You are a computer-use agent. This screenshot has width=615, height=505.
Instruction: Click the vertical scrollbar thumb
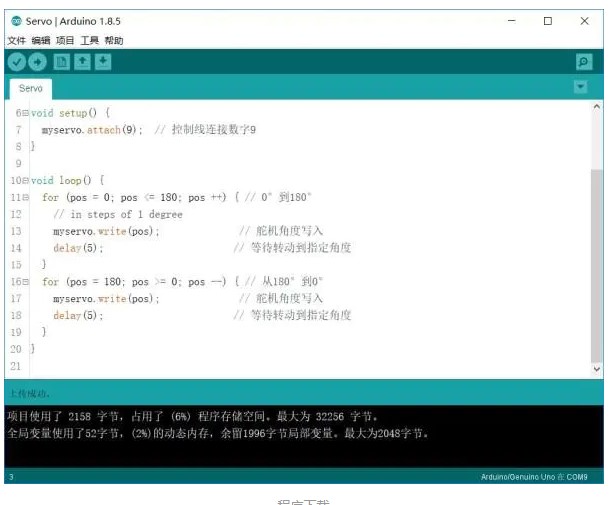point(597,266)
